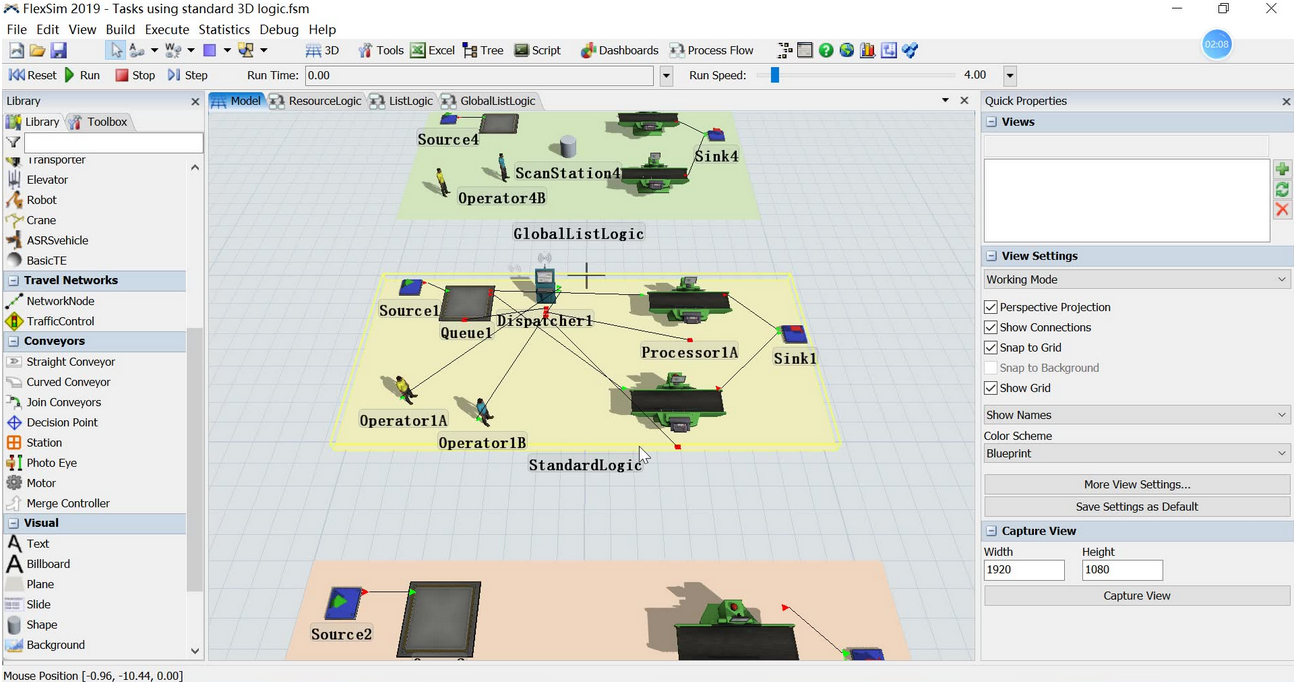
Task: Collapse the Capture View section header
Action: click(991, 531)
